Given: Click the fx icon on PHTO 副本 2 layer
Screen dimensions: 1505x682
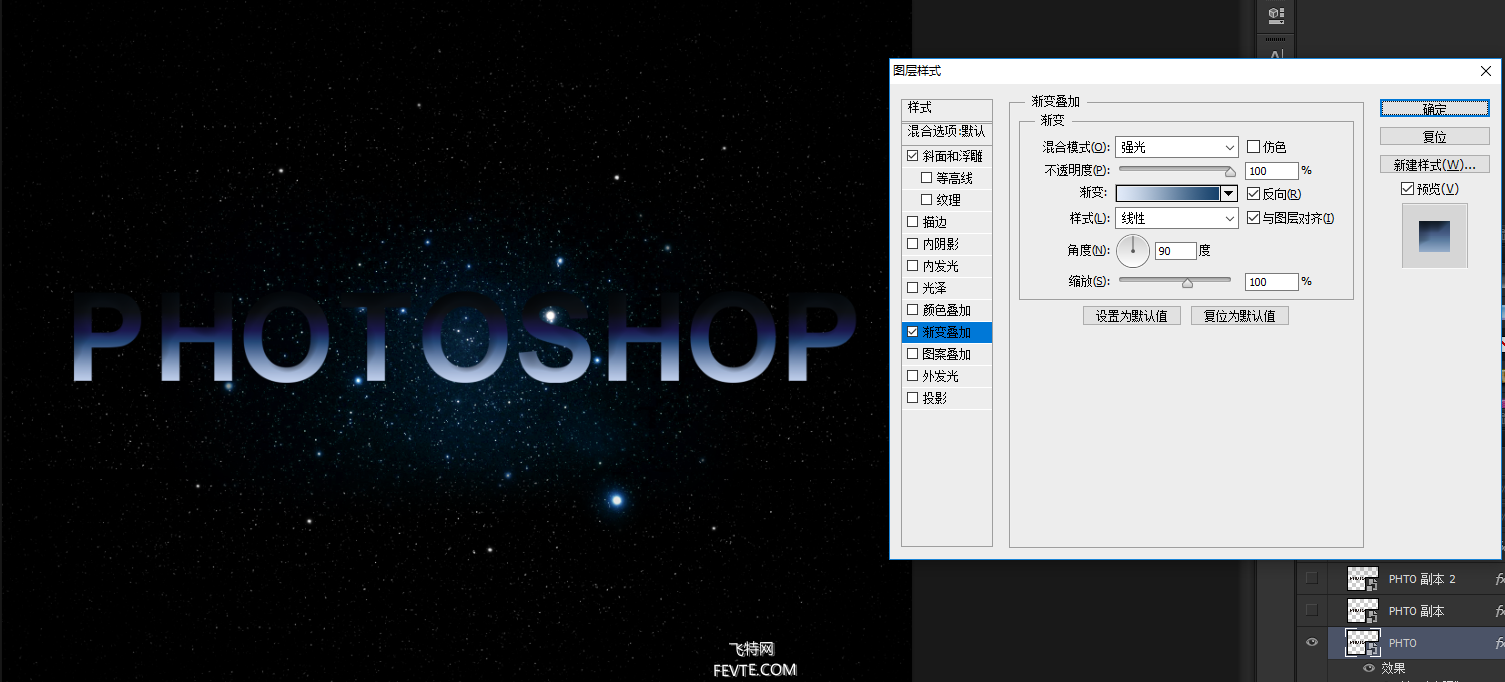Looking at the screenshot, I should click(1500, 579).
